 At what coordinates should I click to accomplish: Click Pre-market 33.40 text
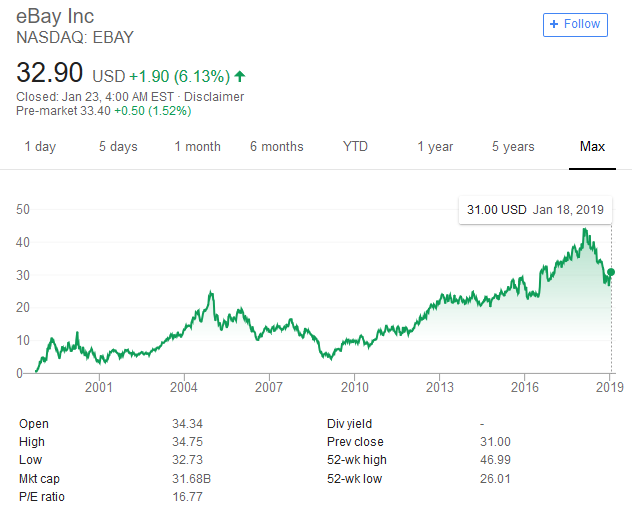63,111
